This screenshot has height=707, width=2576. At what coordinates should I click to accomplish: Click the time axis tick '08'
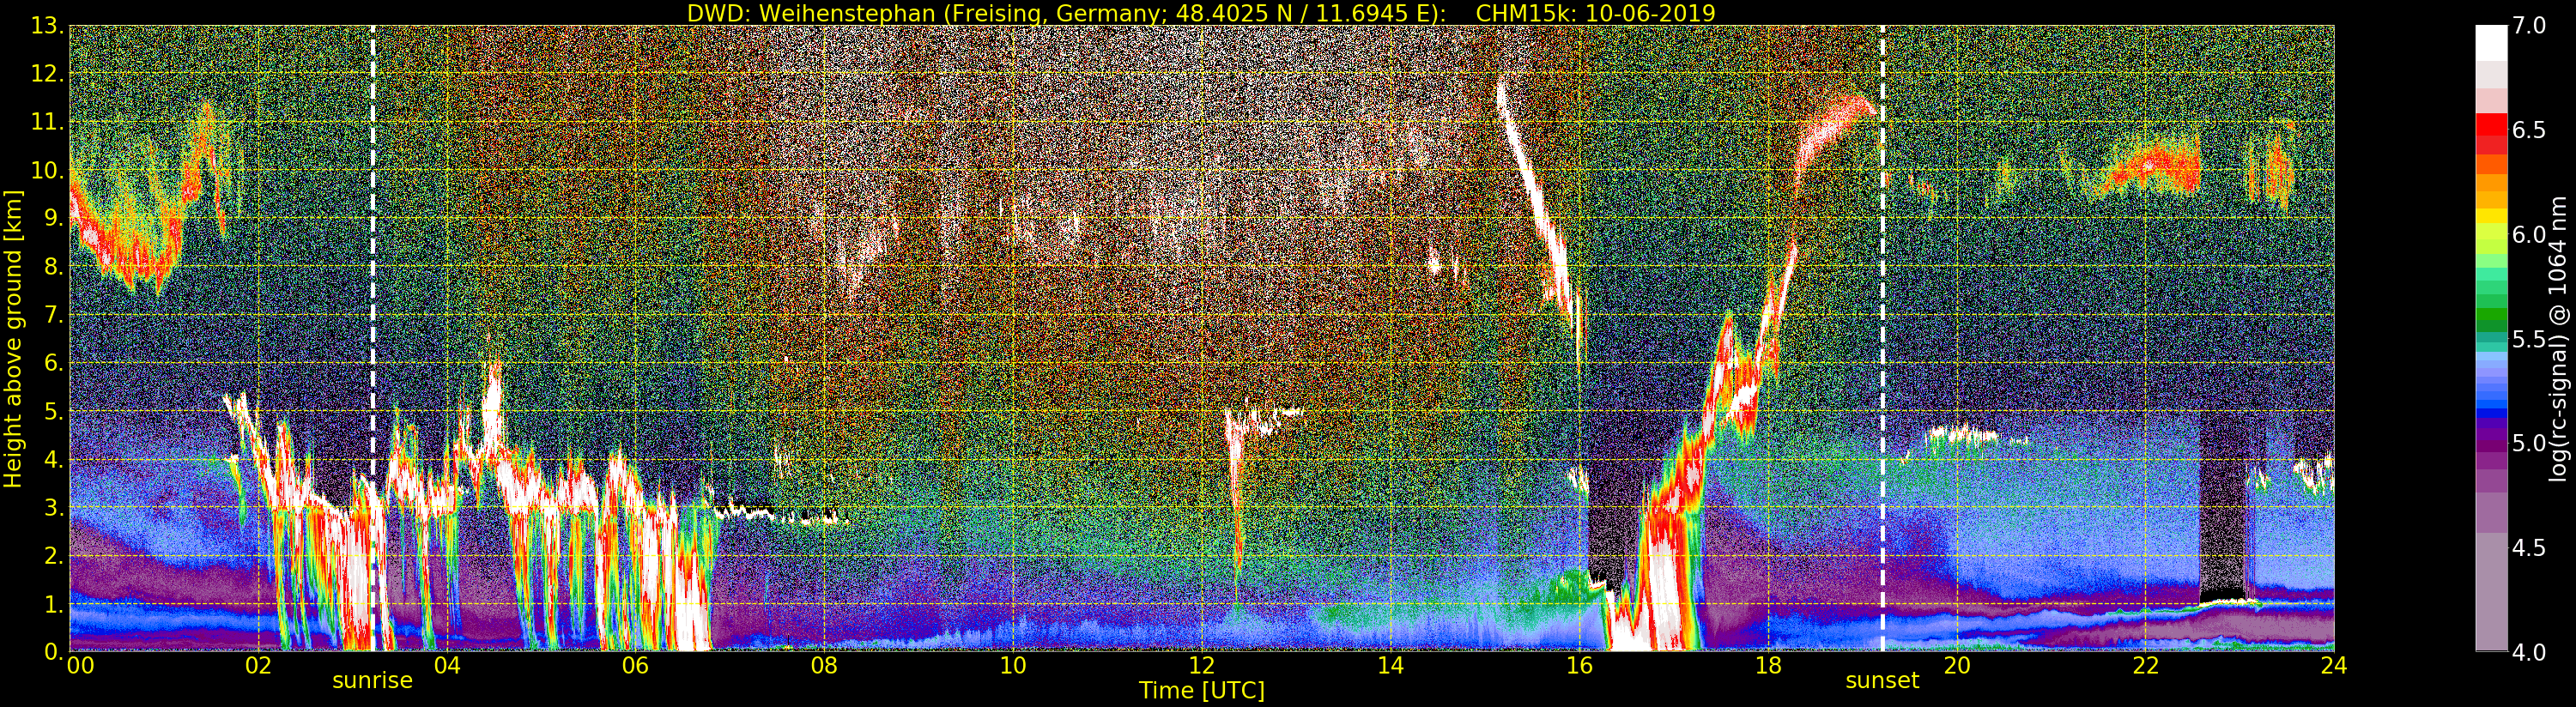(824, 665)
